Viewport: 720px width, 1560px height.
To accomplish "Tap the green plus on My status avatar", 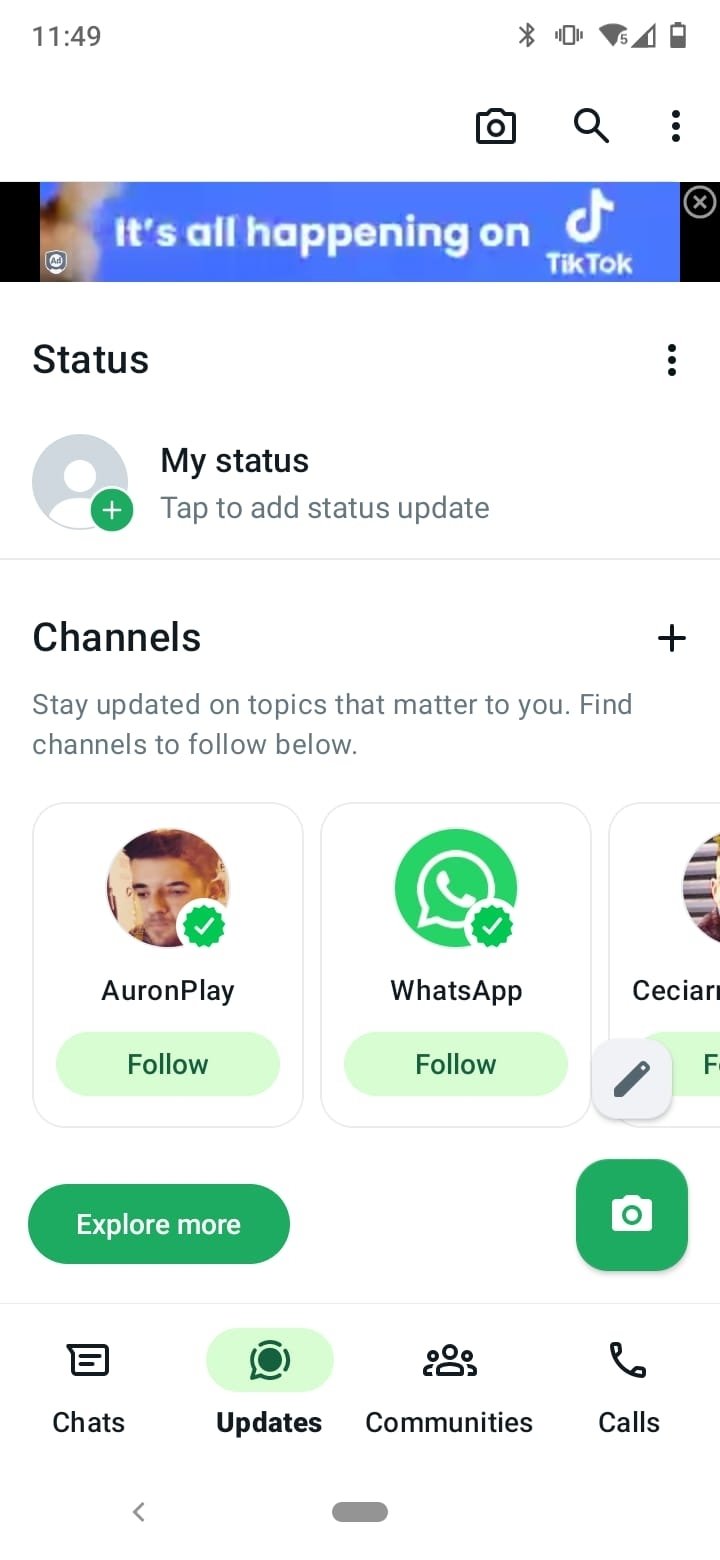I will click(x=113, y=510).
